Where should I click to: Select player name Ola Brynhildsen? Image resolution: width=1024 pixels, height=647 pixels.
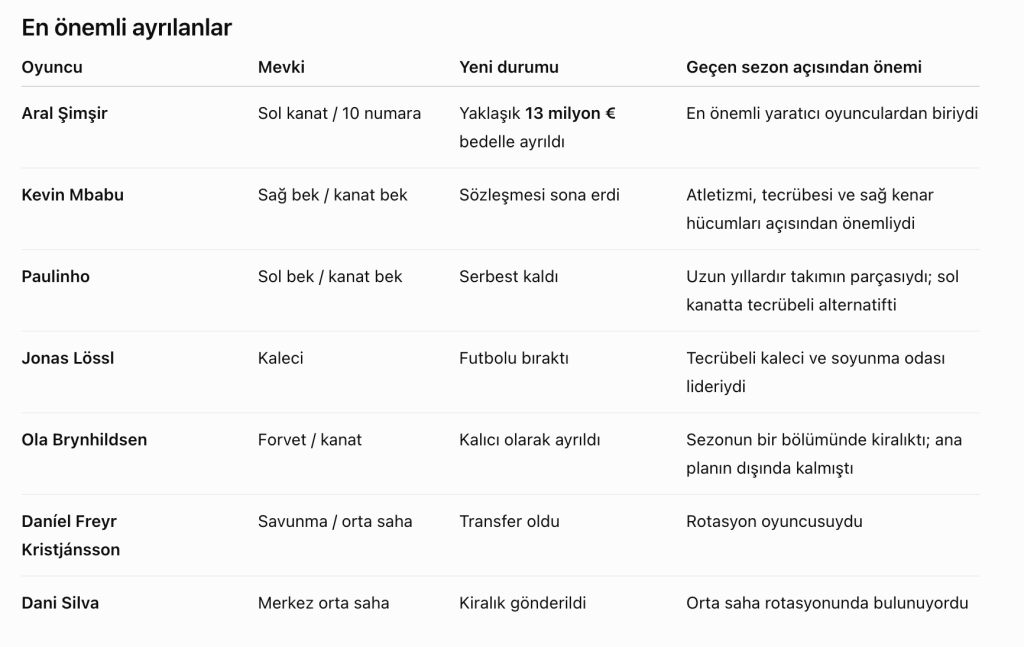point(84,440)
